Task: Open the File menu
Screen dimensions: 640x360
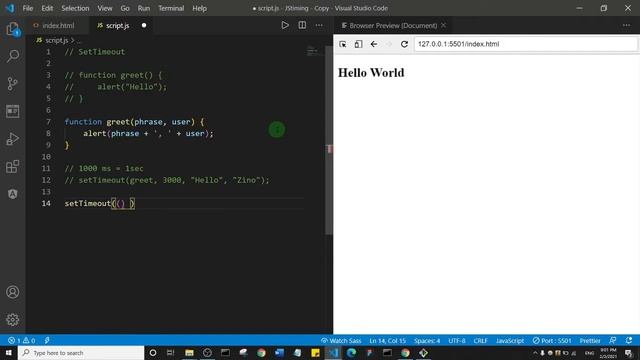Action: [x=28, y=8]
